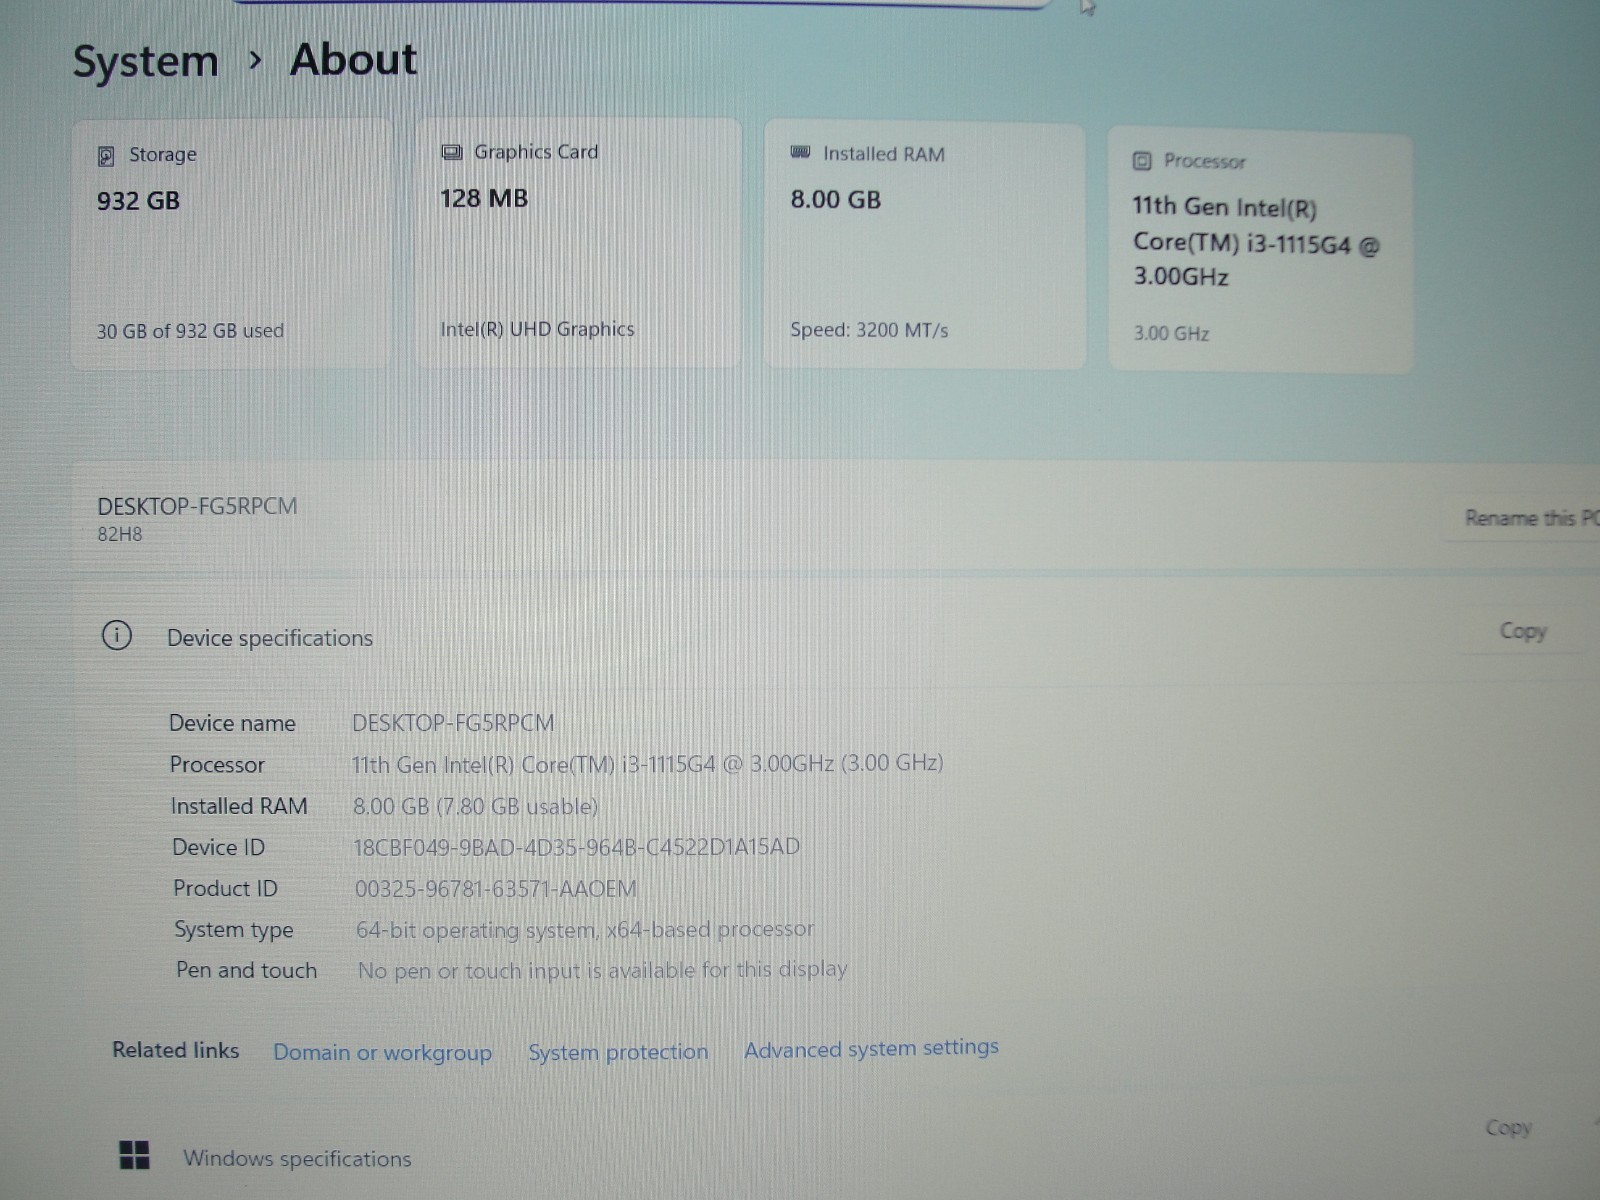Select the About page title
The image size is (1600, 1200).
coord(354,60)
